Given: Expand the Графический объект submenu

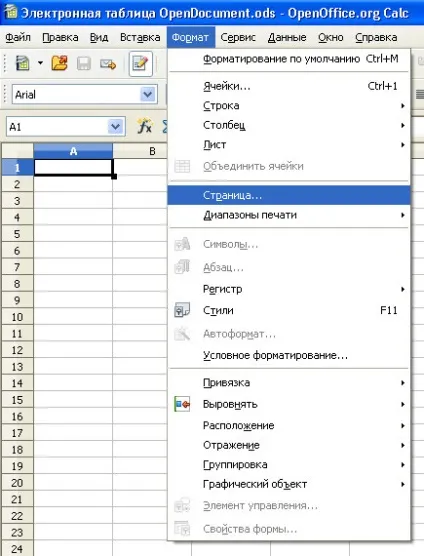Looking at the screenshot, I should coord(289,484).
